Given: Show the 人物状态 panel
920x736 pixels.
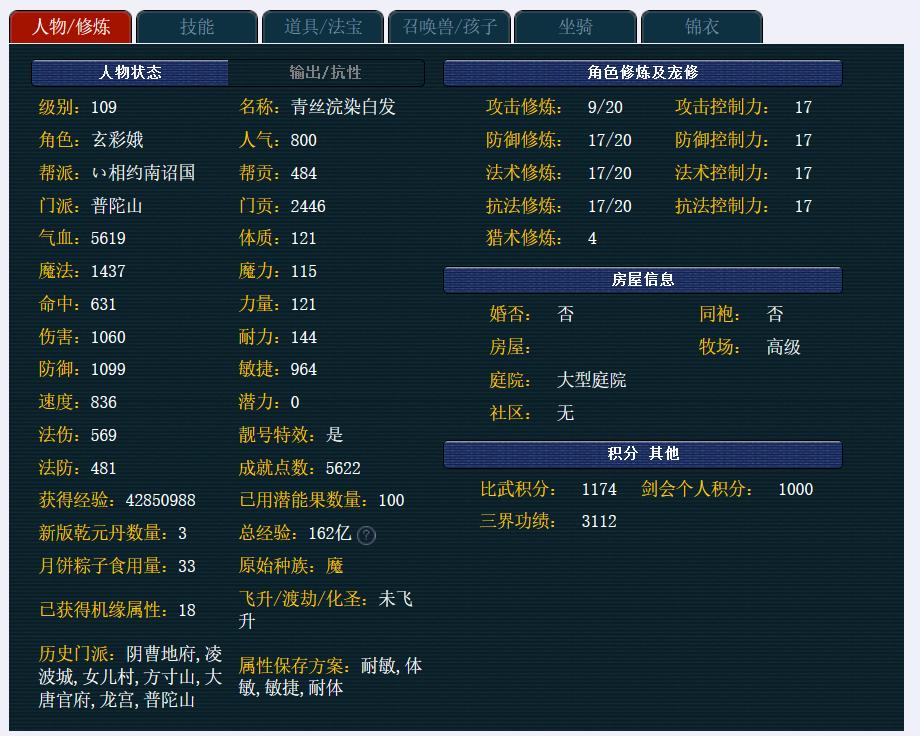Looking at the screenshot, I should coord(131,72).
